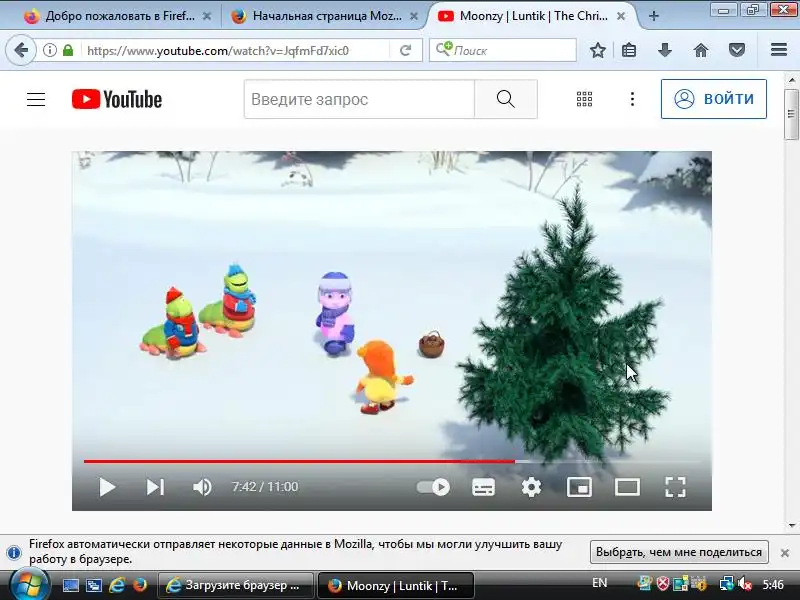
Task: Open a new tab with plus
Action: pyautogui.click(x=654, y=16)
